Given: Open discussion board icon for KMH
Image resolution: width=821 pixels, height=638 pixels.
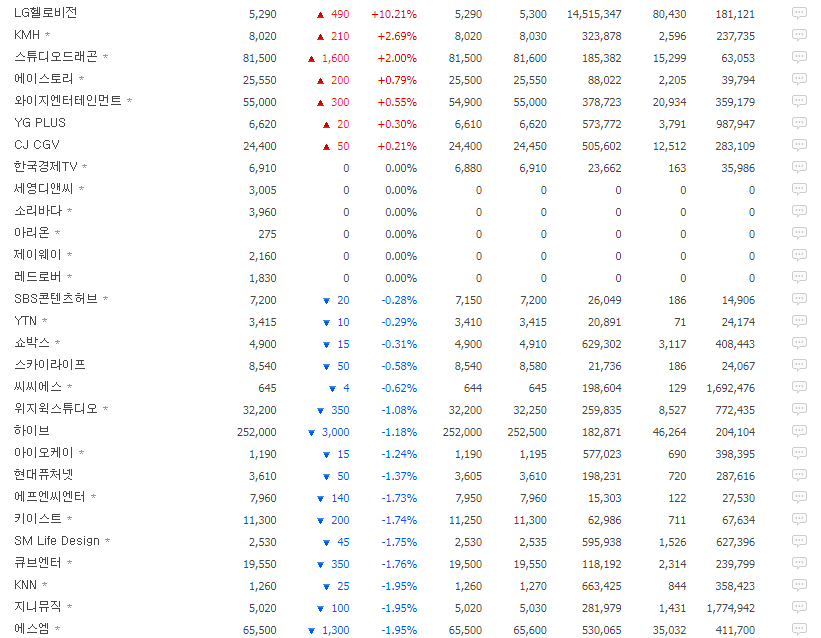Looking at the screenshot, I should [799, 35].
